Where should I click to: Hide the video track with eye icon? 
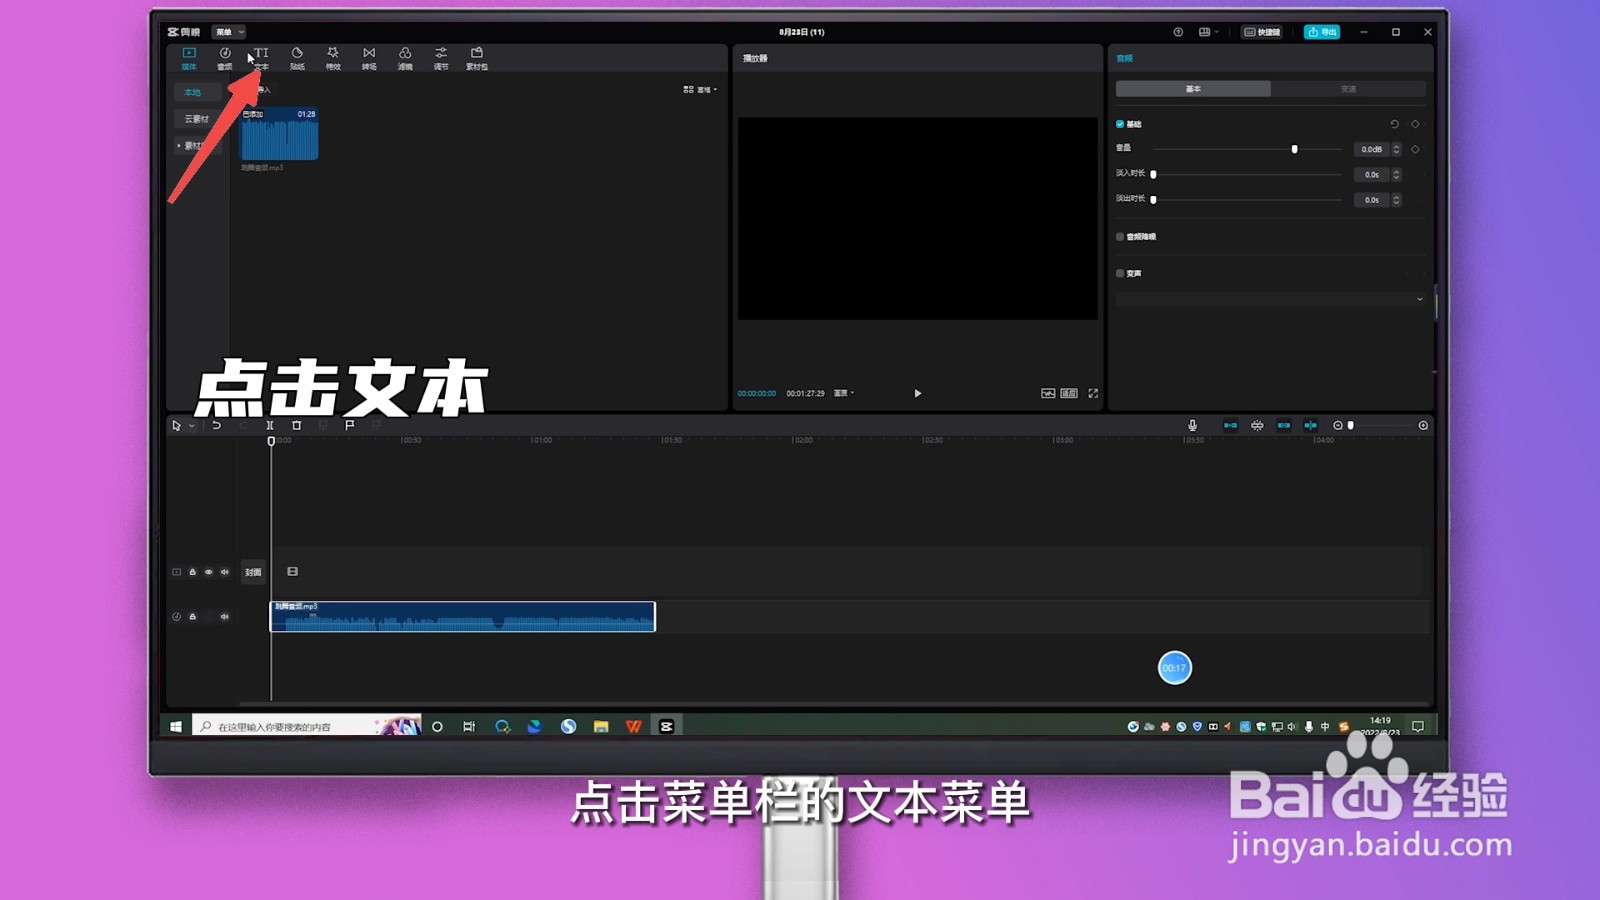pos(209,572)
